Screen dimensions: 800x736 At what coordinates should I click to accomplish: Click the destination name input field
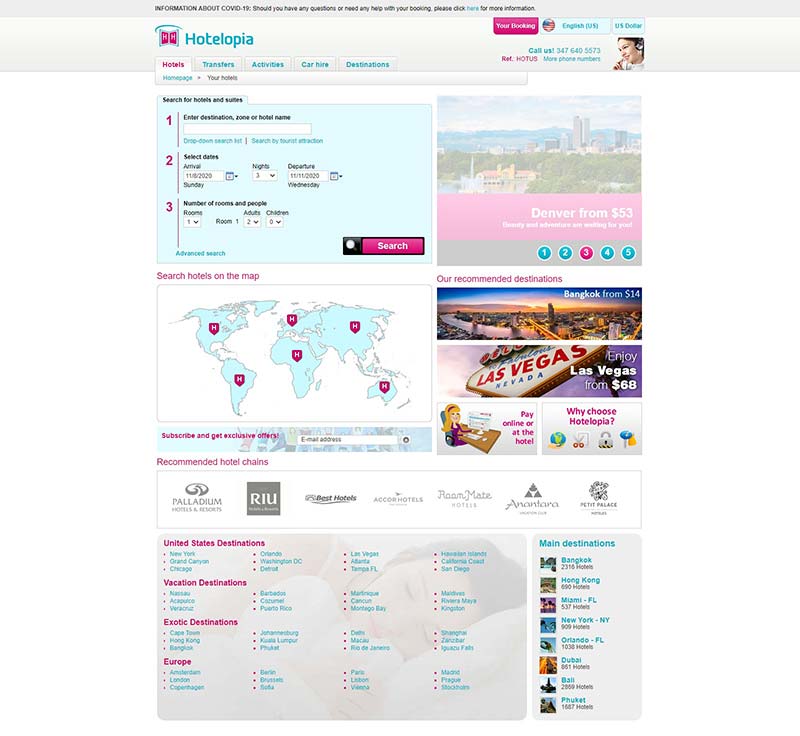pos(247,129)
